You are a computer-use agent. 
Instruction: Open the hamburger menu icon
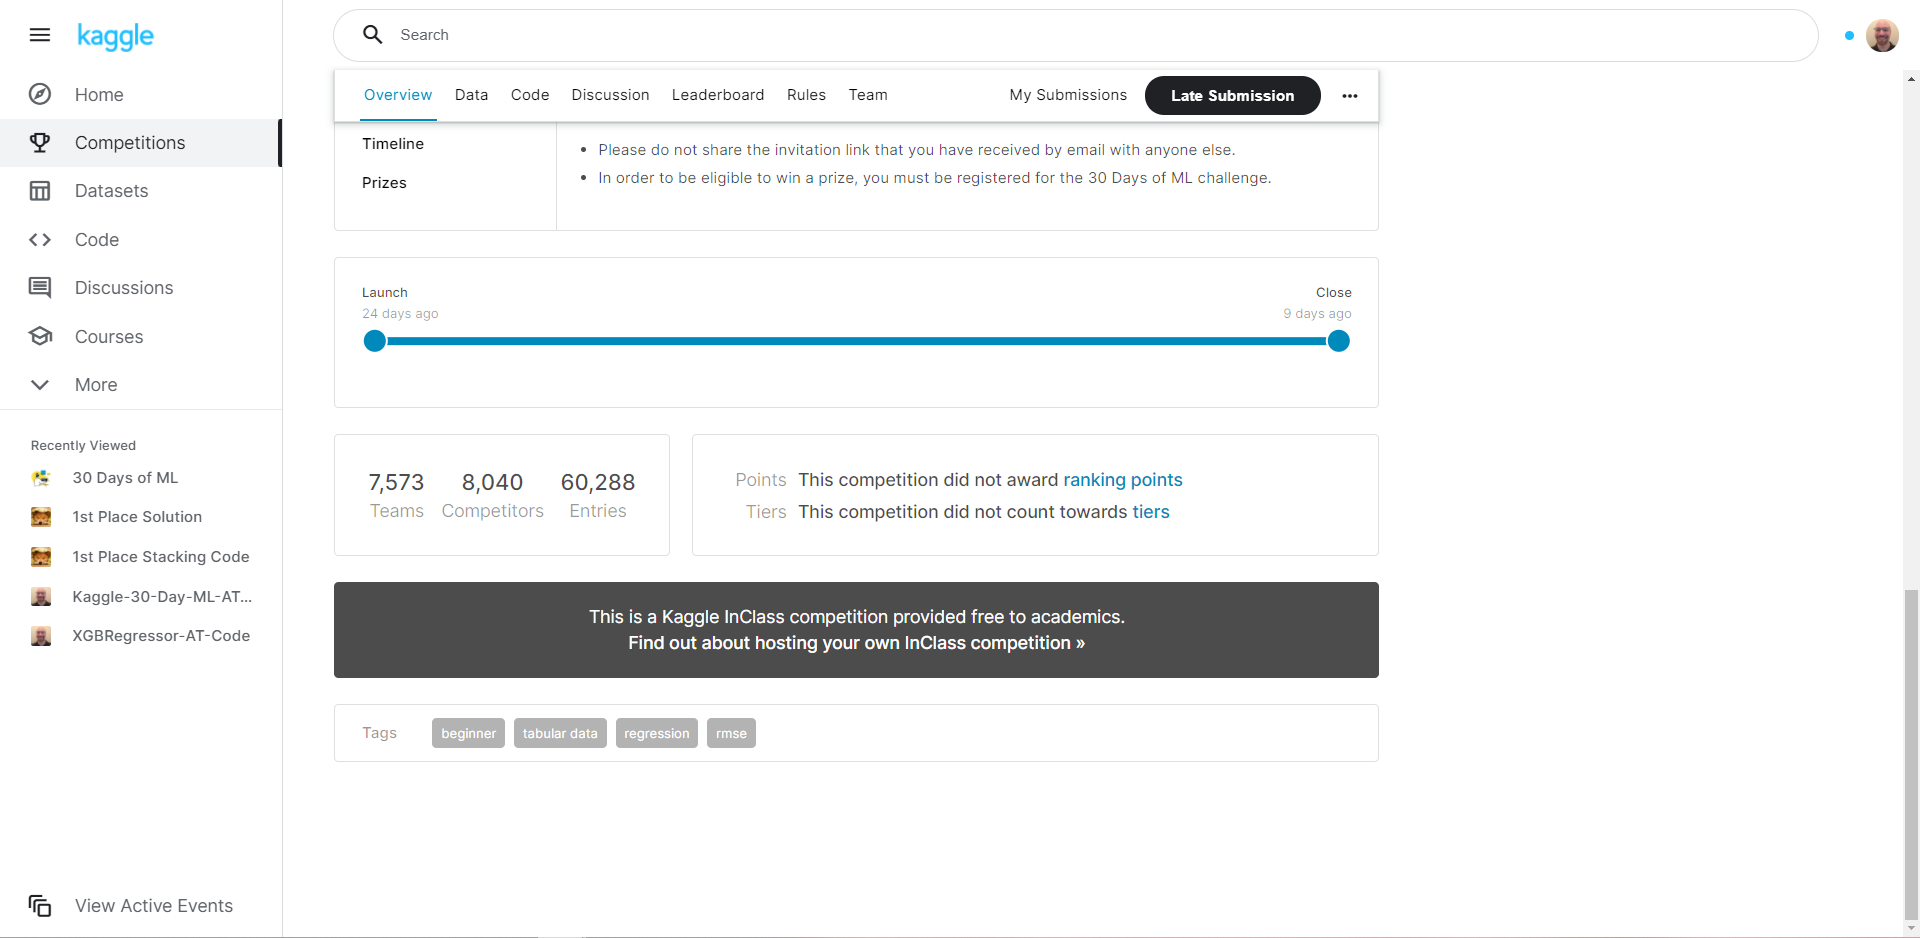40,35
